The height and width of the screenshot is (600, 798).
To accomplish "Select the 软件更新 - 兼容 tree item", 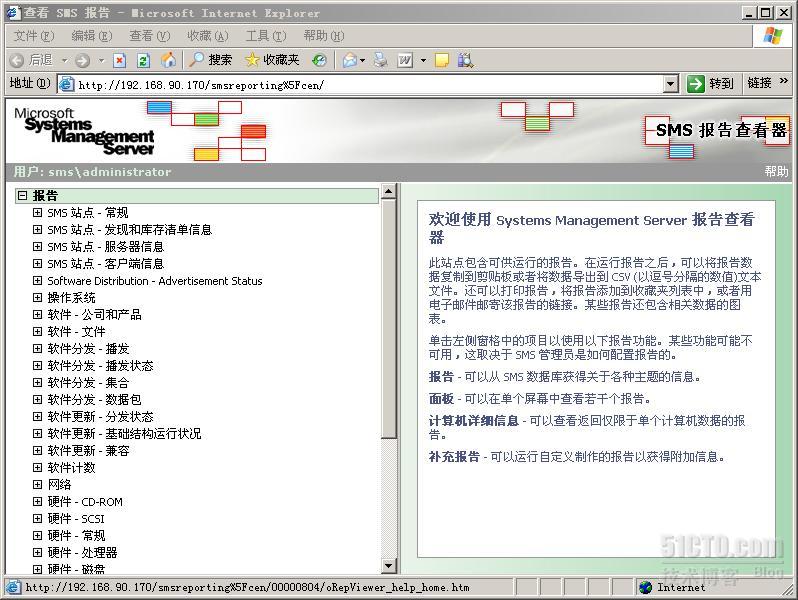I will [x=88, y=450].
